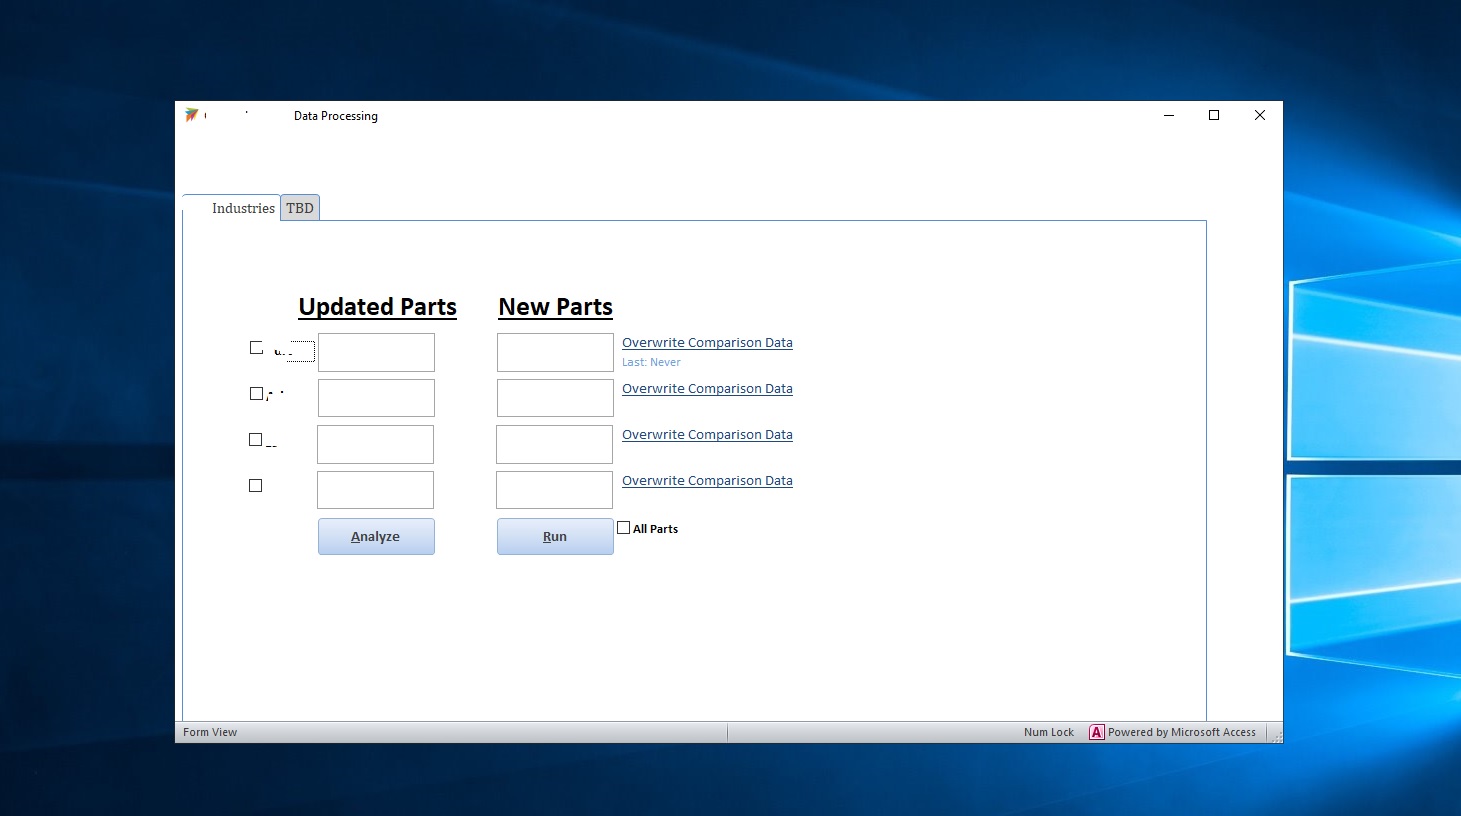This screenshot has width=1461, height=816.
Task: Focus the third New Parts input box
Action: (554, 444)
